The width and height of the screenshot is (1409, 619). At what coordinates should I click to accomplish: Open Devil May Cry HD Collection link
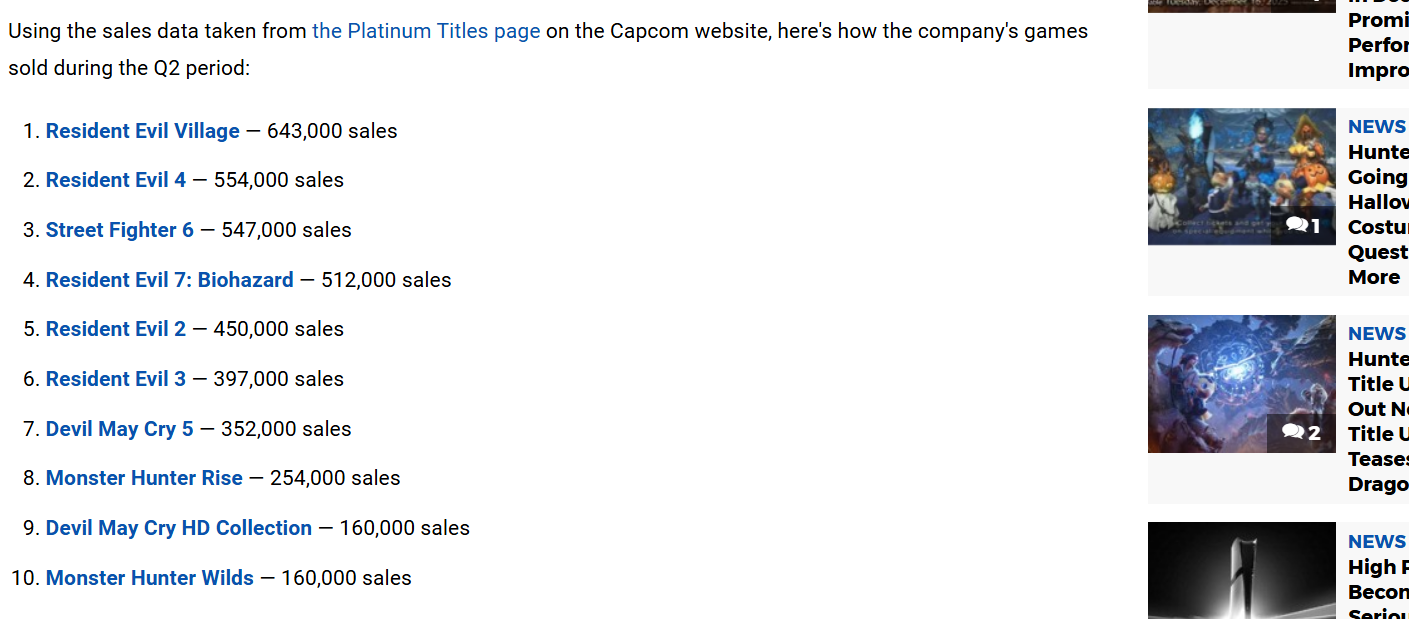[x=179, y=528]
